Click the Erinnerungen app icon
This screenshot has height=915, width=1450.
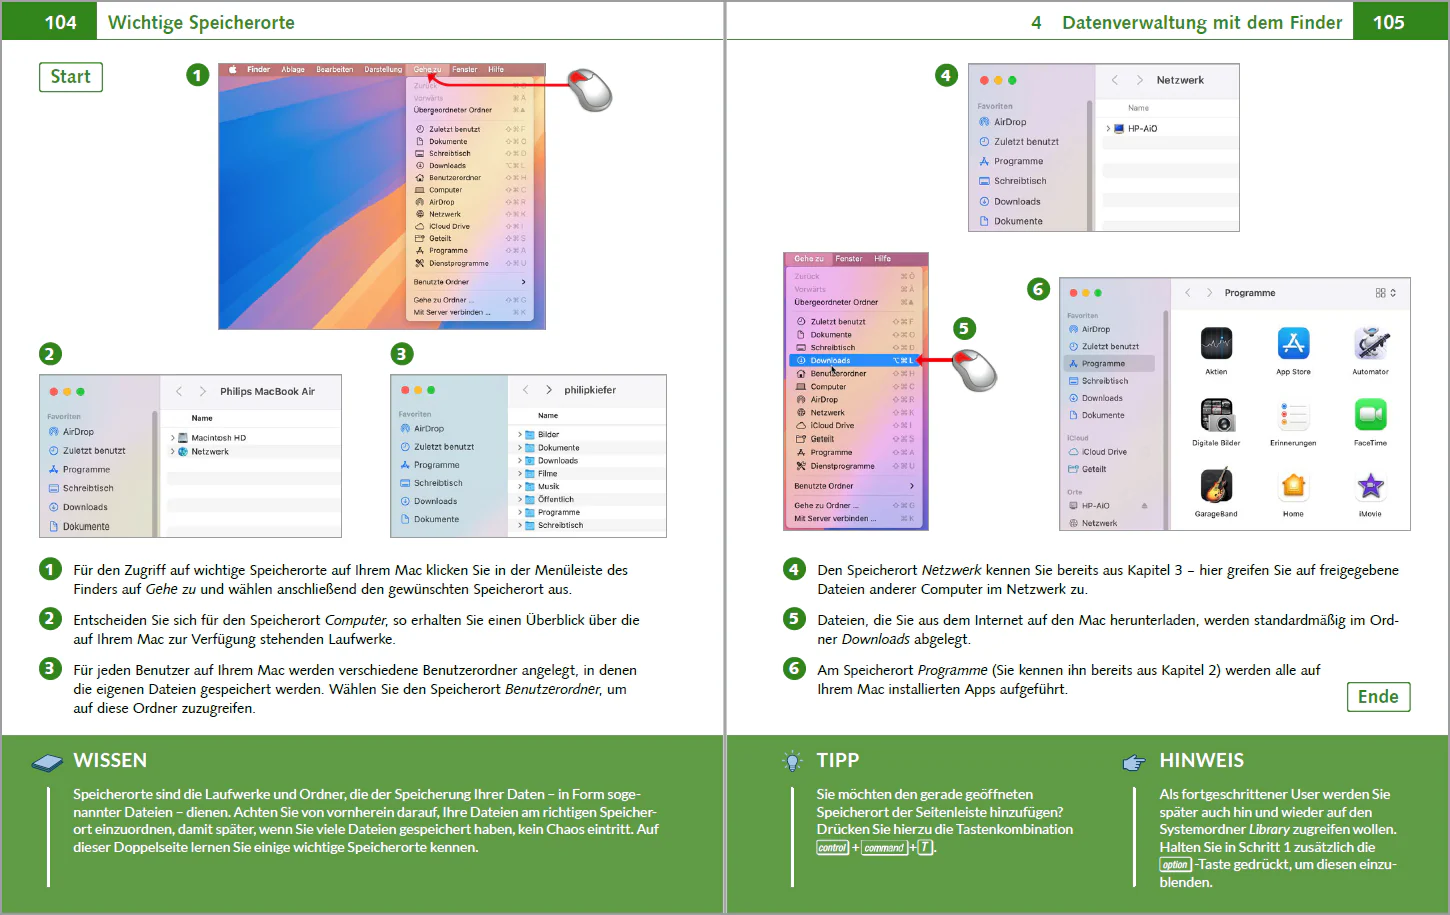coord(1293,415)
